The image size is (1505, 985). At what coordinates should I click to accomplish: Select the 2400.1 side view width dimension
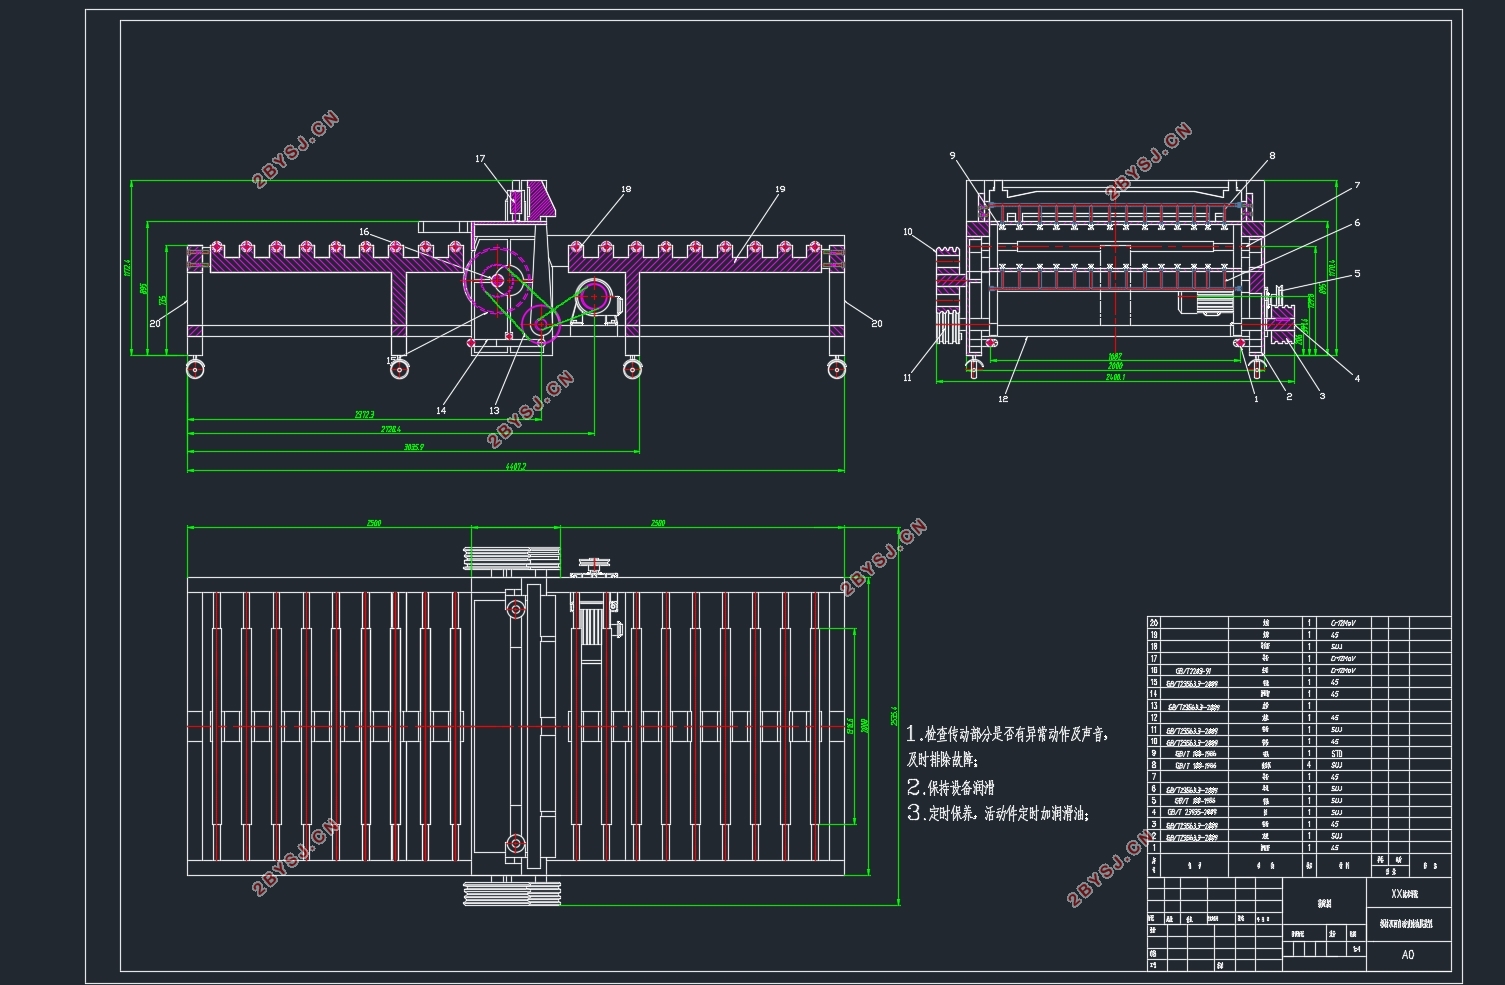(x=1115, y=377)
